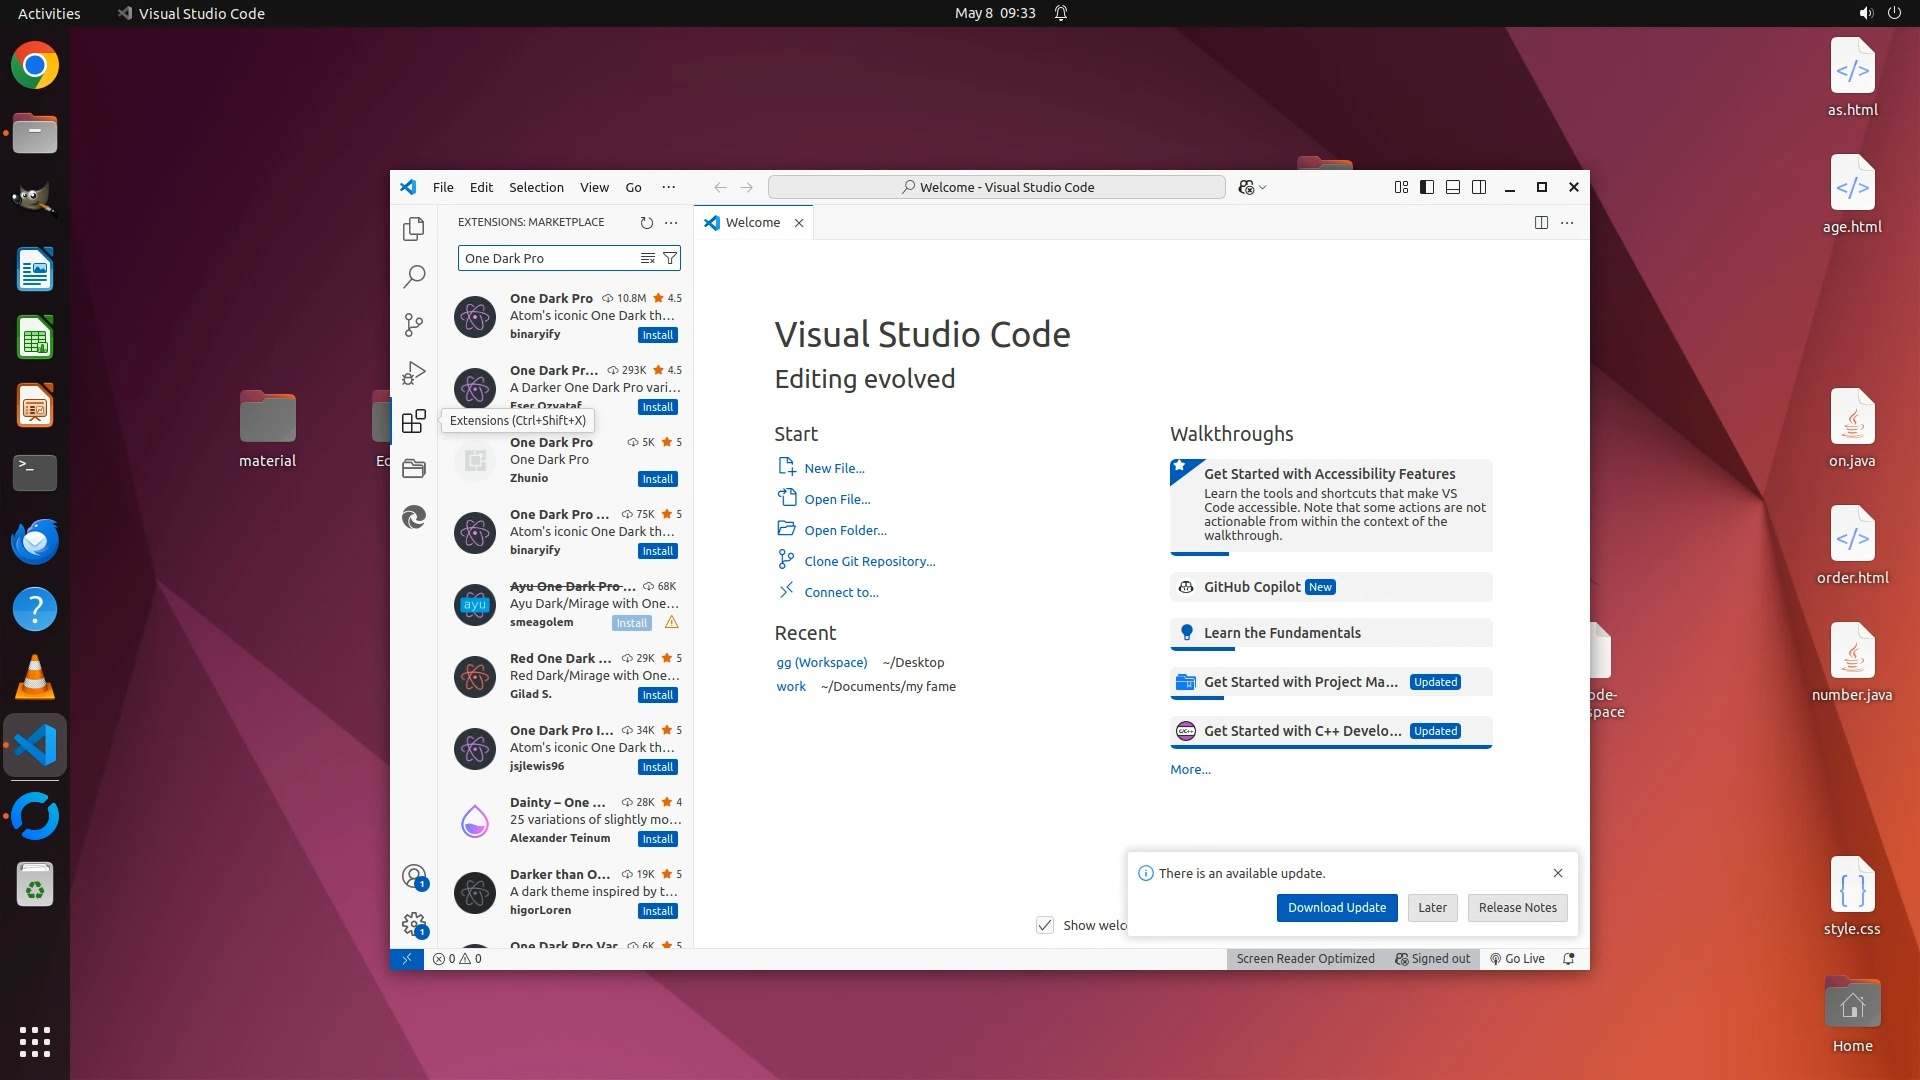The image size is (1920, 1080).
Task: Click the Extensions activity bar icon
Action: click(414, 421)
